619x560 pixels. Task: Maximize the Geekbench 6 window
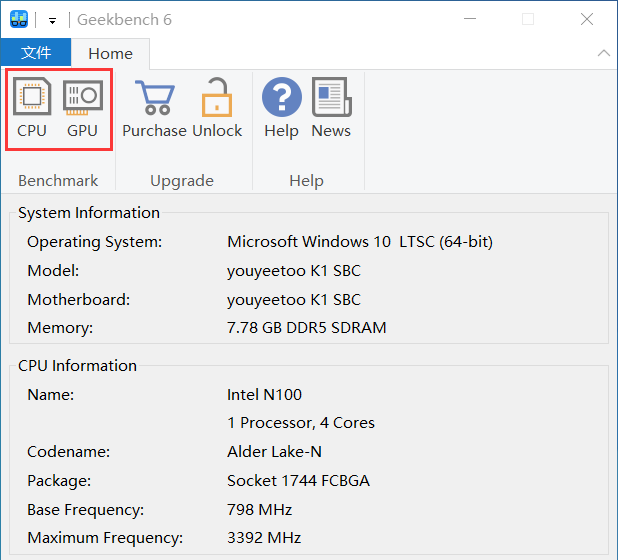pyautogui.click(x=528, y=19)
